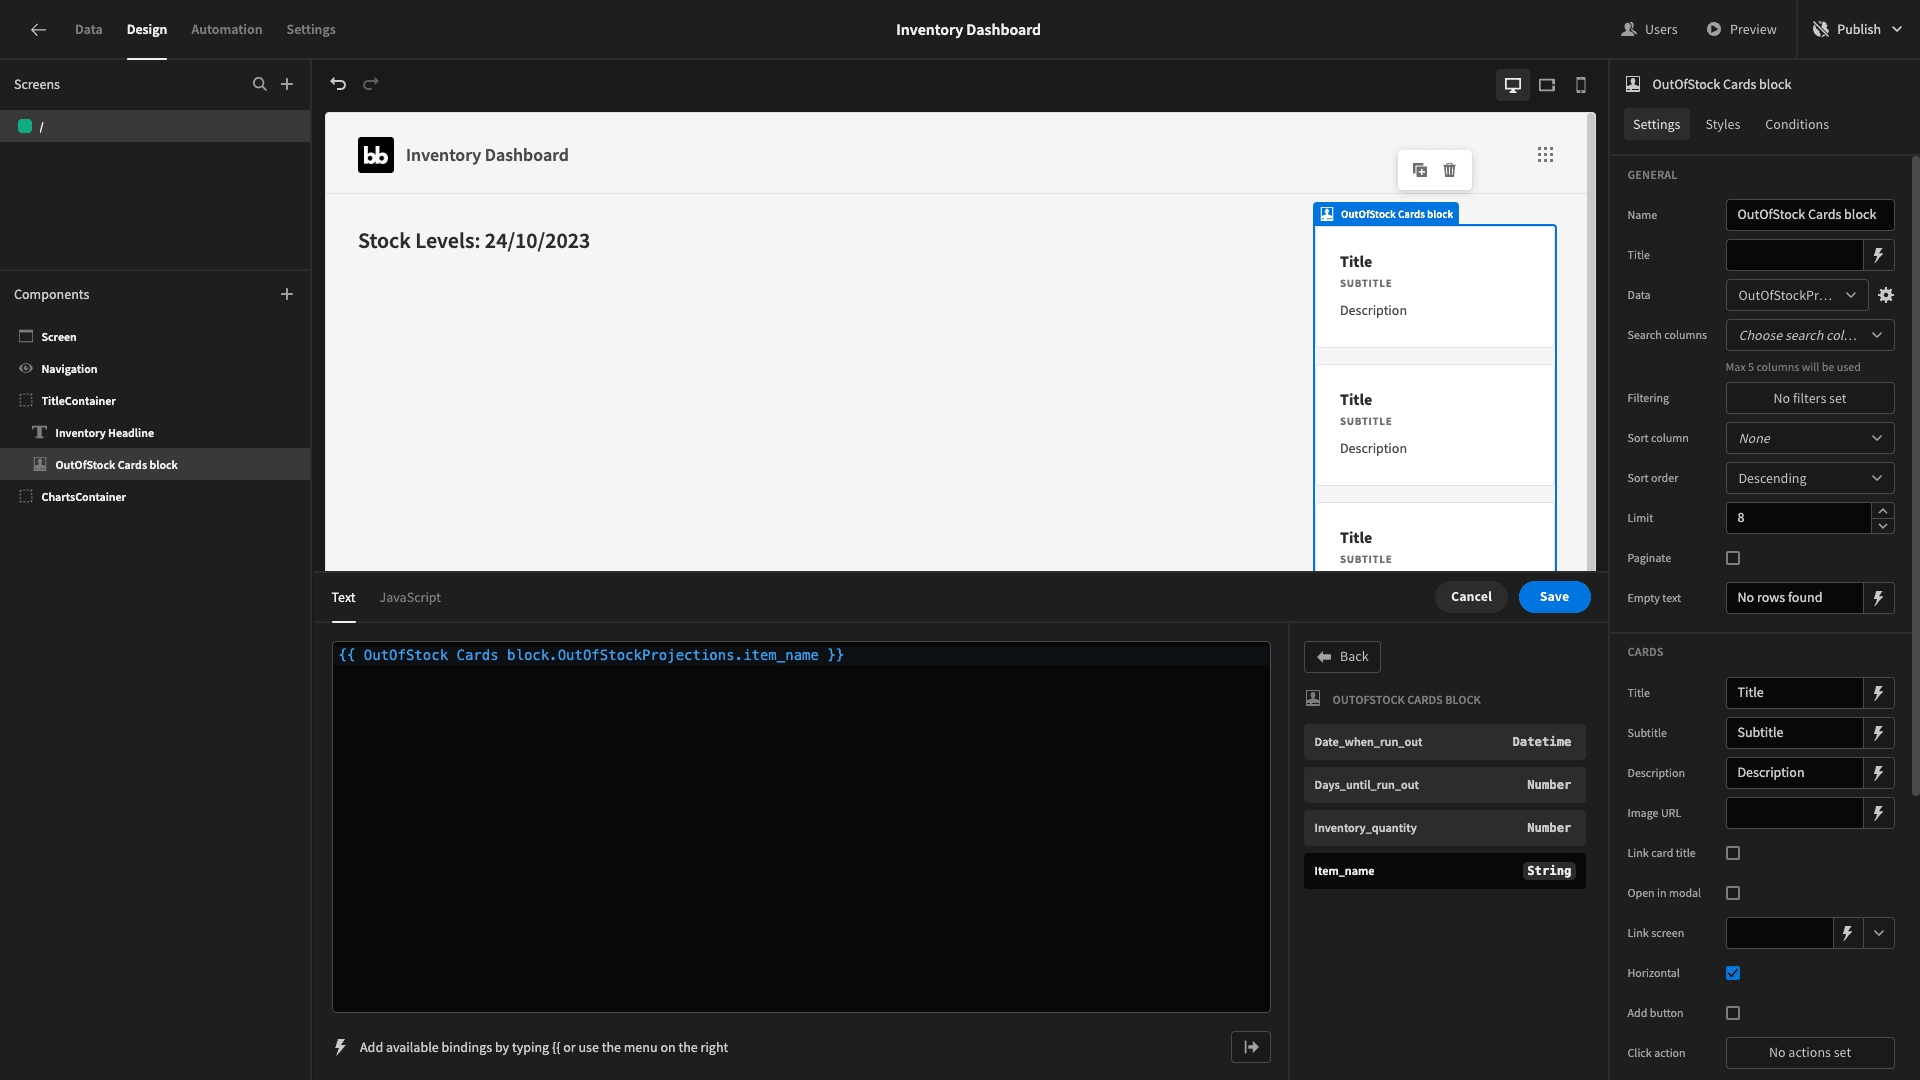Enable Open in modal checkbox

pos(1733,893)
